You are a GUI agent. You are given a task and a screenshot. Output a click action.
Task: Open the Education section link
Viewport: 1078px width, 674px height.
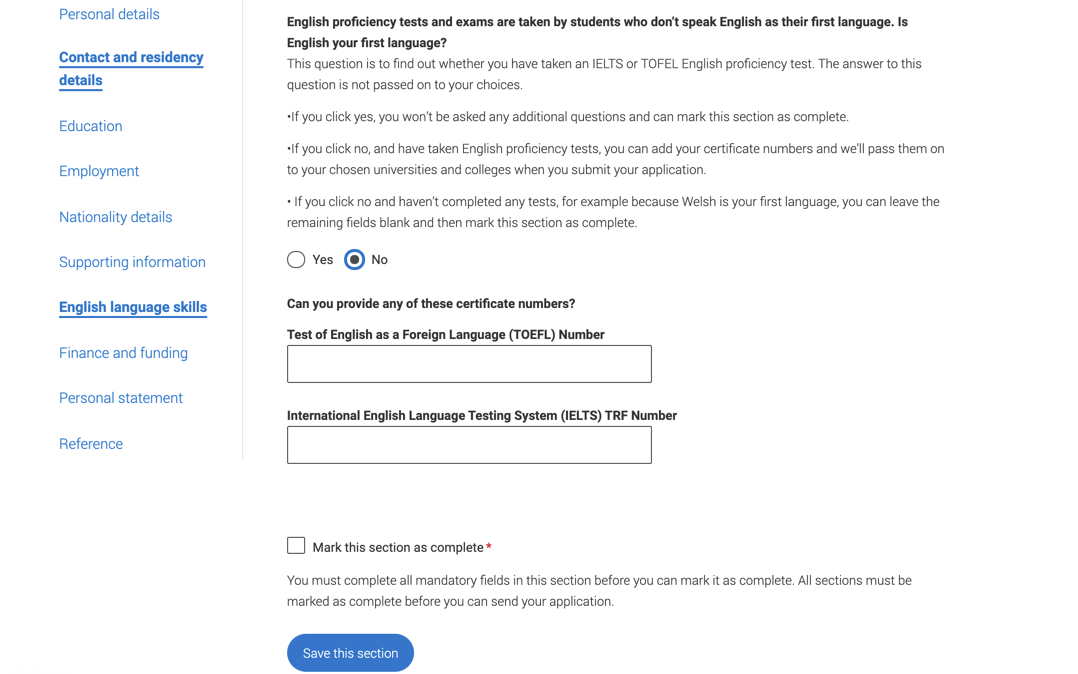pos(91,127)
